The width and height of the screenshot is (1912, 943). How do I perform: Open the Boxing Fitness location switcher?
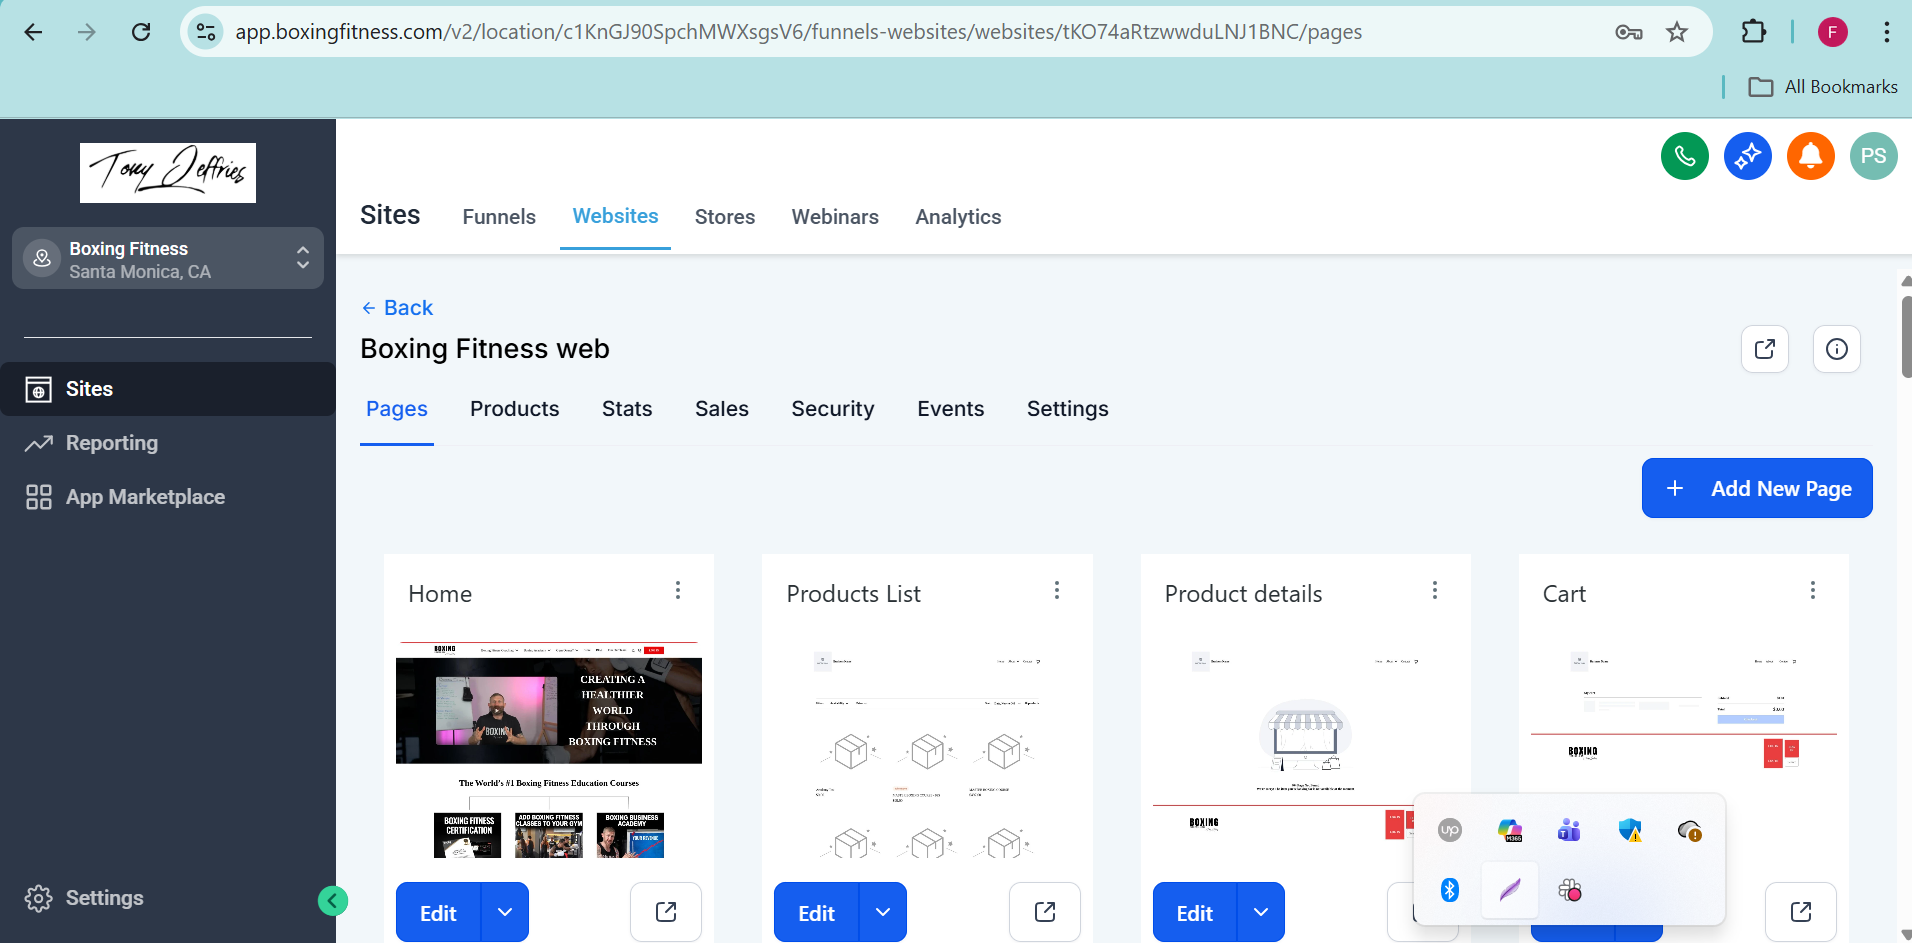click(x=168, y=259)
